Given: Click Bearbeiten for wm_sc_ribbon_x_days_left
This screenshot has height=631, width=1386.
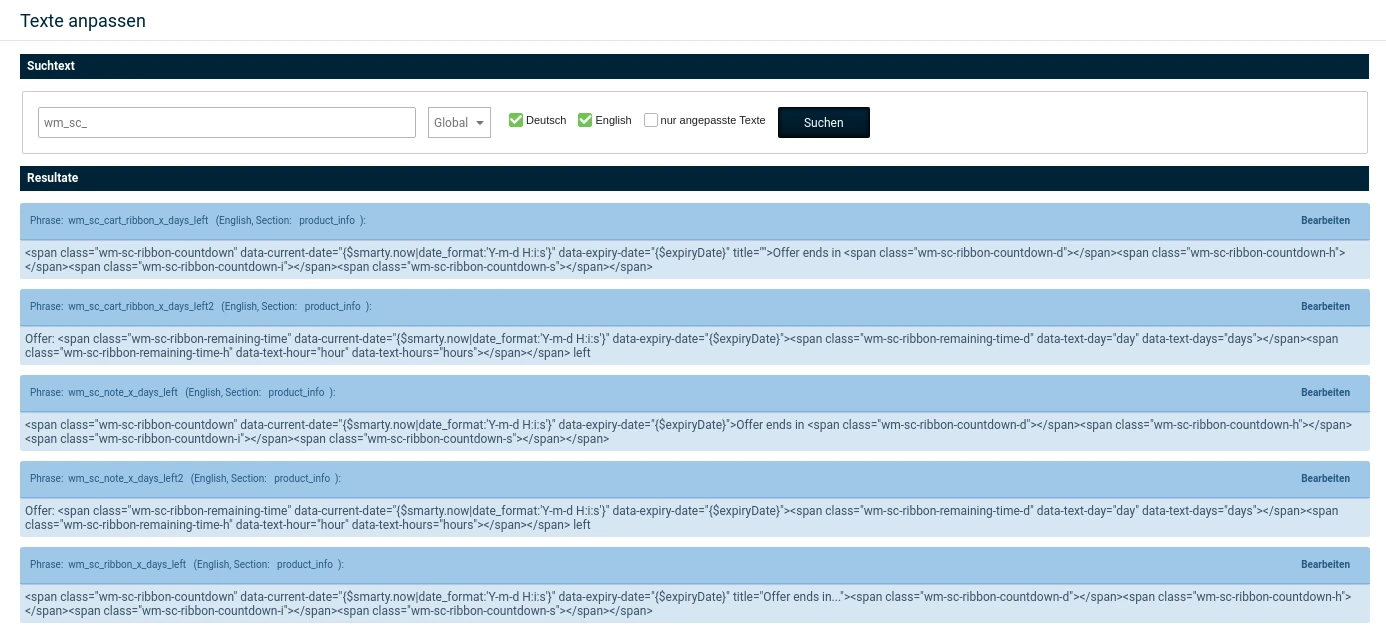Looking at the screenshot, I should (1325, 564).
